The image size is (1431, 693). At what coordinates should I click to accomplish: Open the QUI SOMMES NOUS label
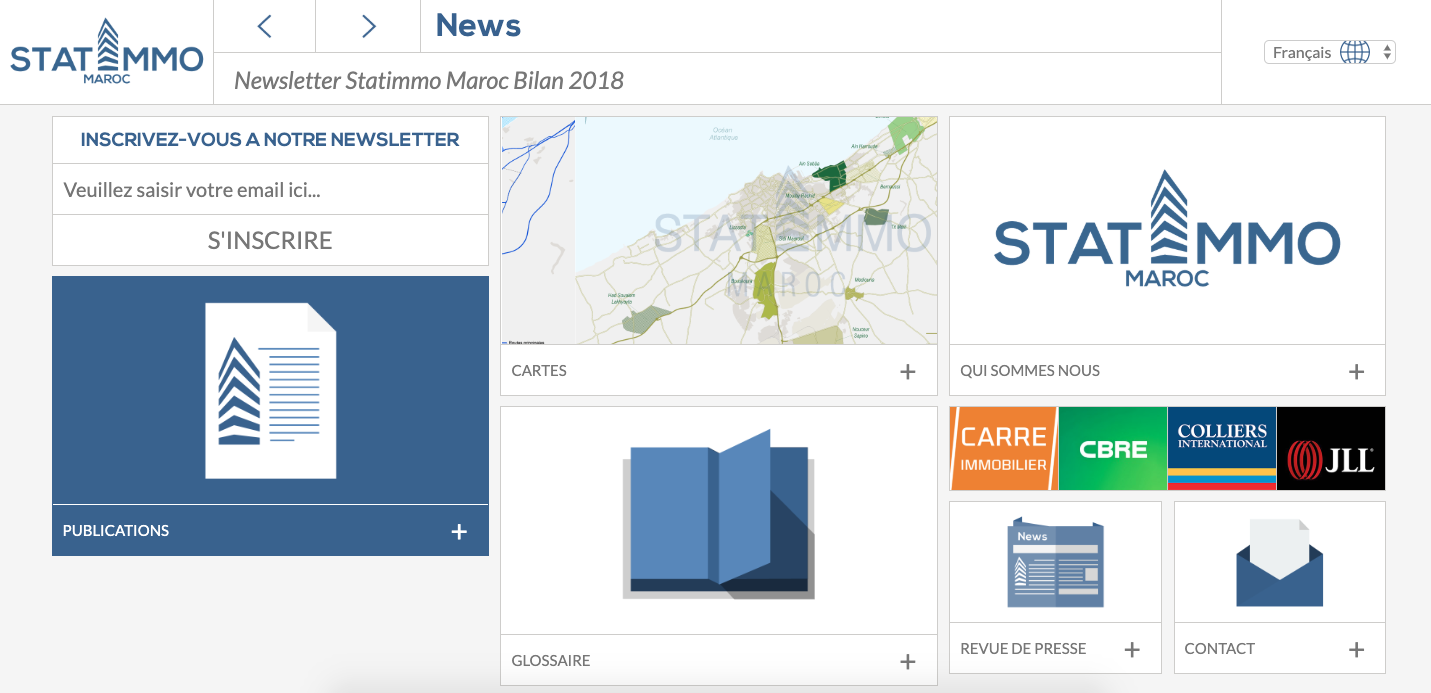[x=1030, y=371]
